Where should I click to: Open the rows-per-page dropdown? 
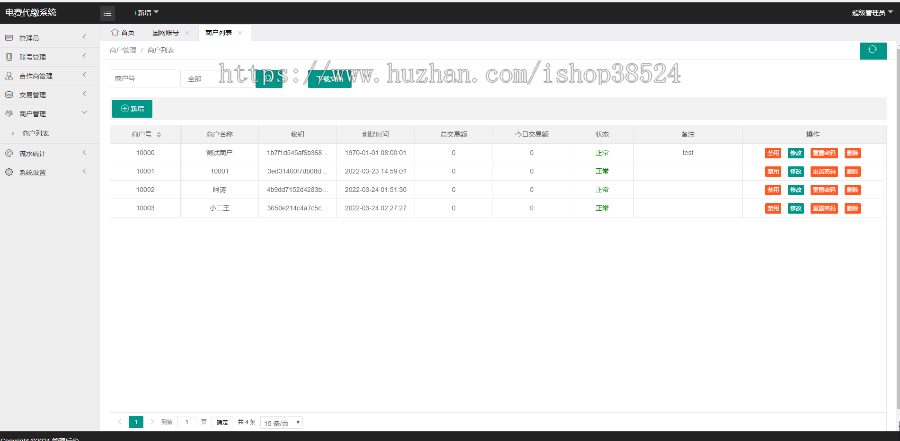point(282,423)
